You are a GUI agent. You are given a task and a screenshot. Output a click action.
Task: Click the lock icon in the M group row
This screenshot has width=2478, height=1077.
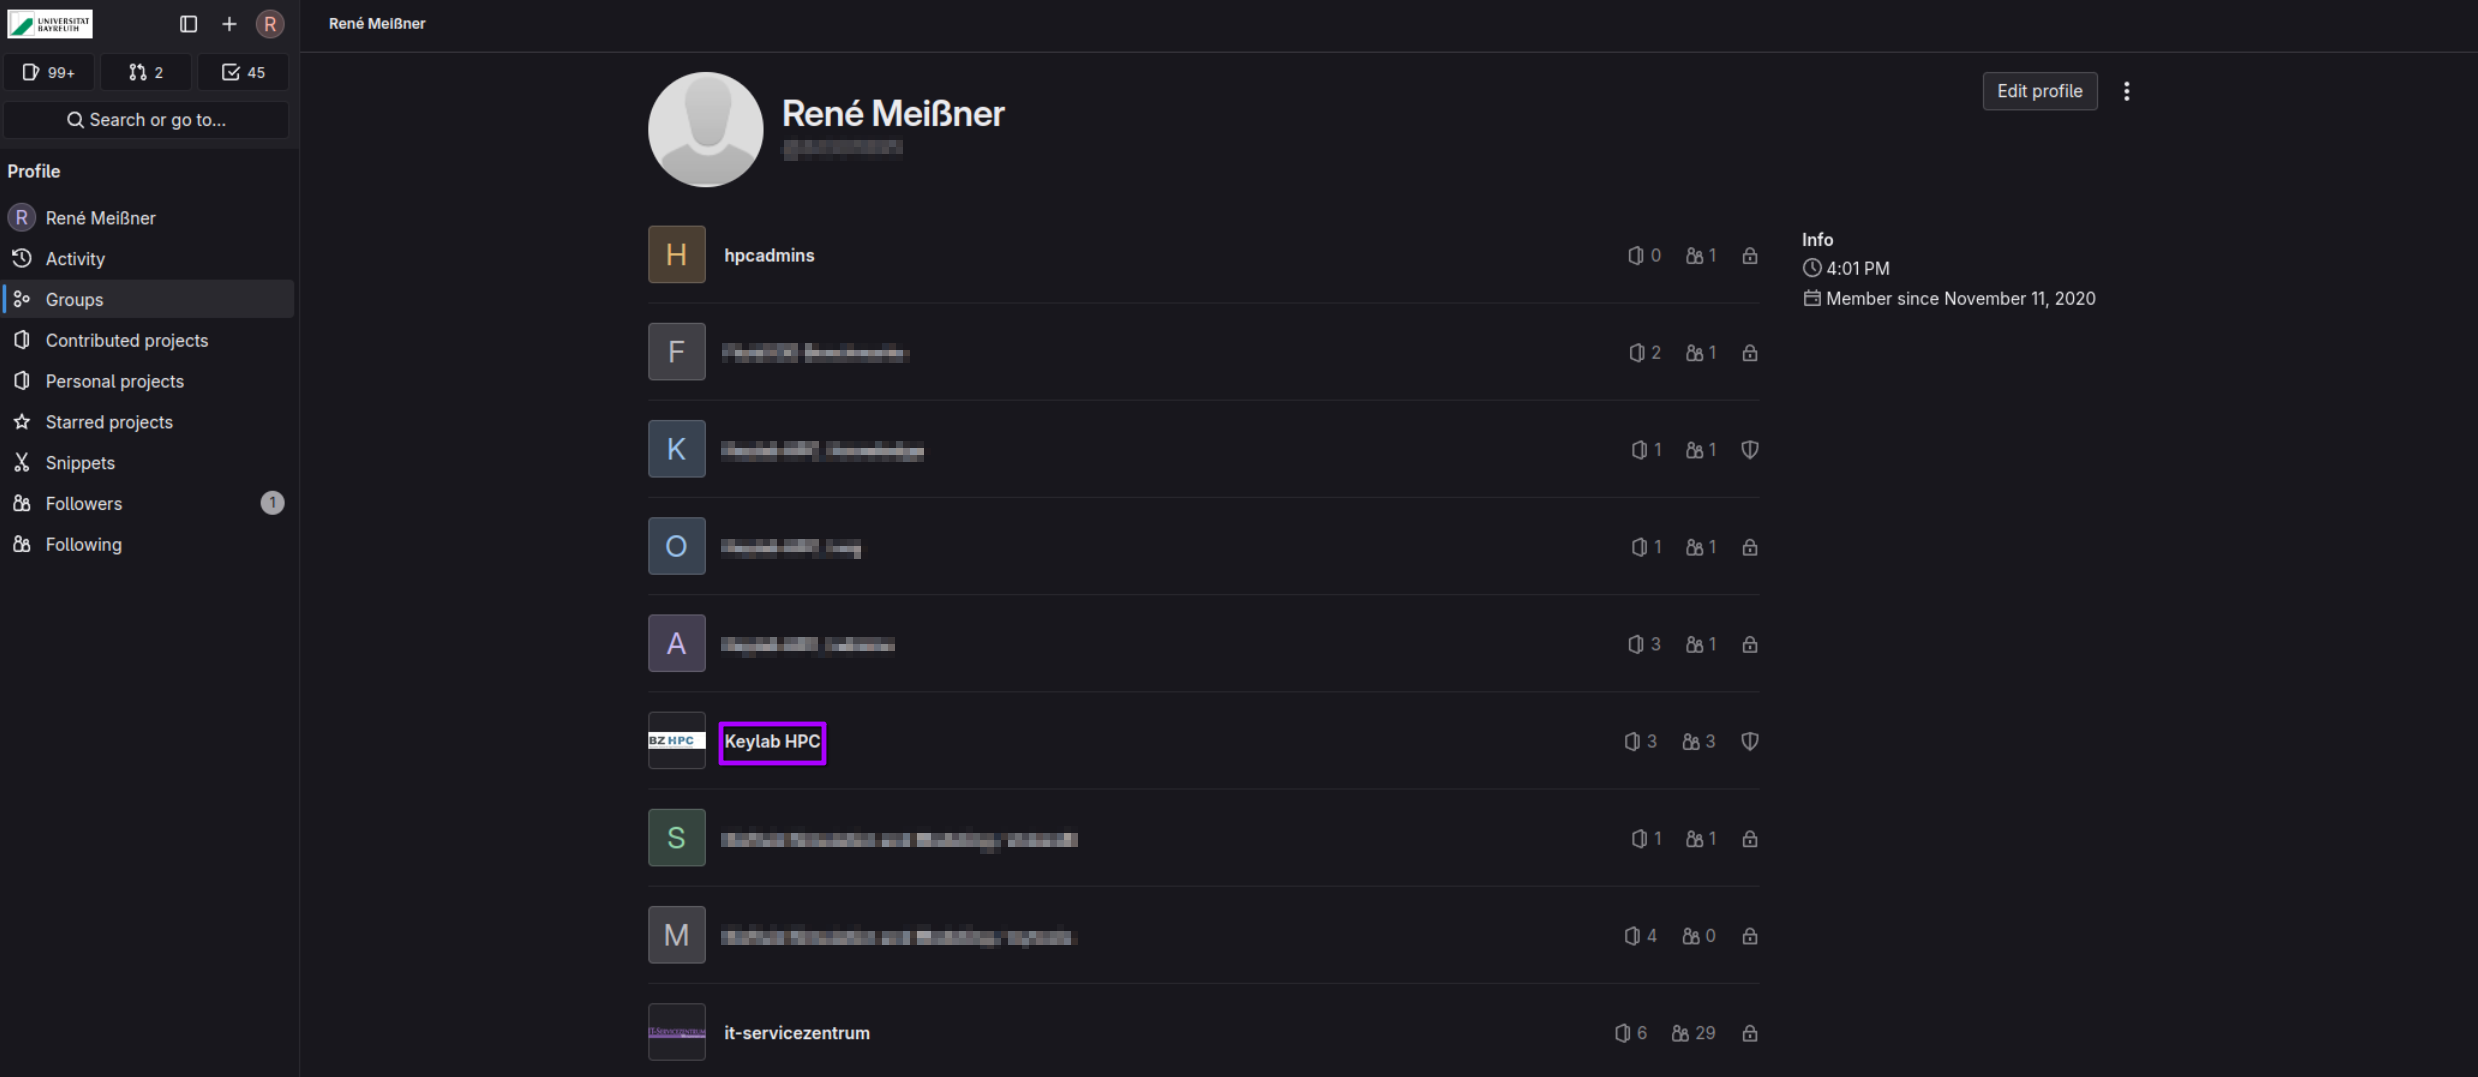pyautogui.click(x=1749, y=936)
